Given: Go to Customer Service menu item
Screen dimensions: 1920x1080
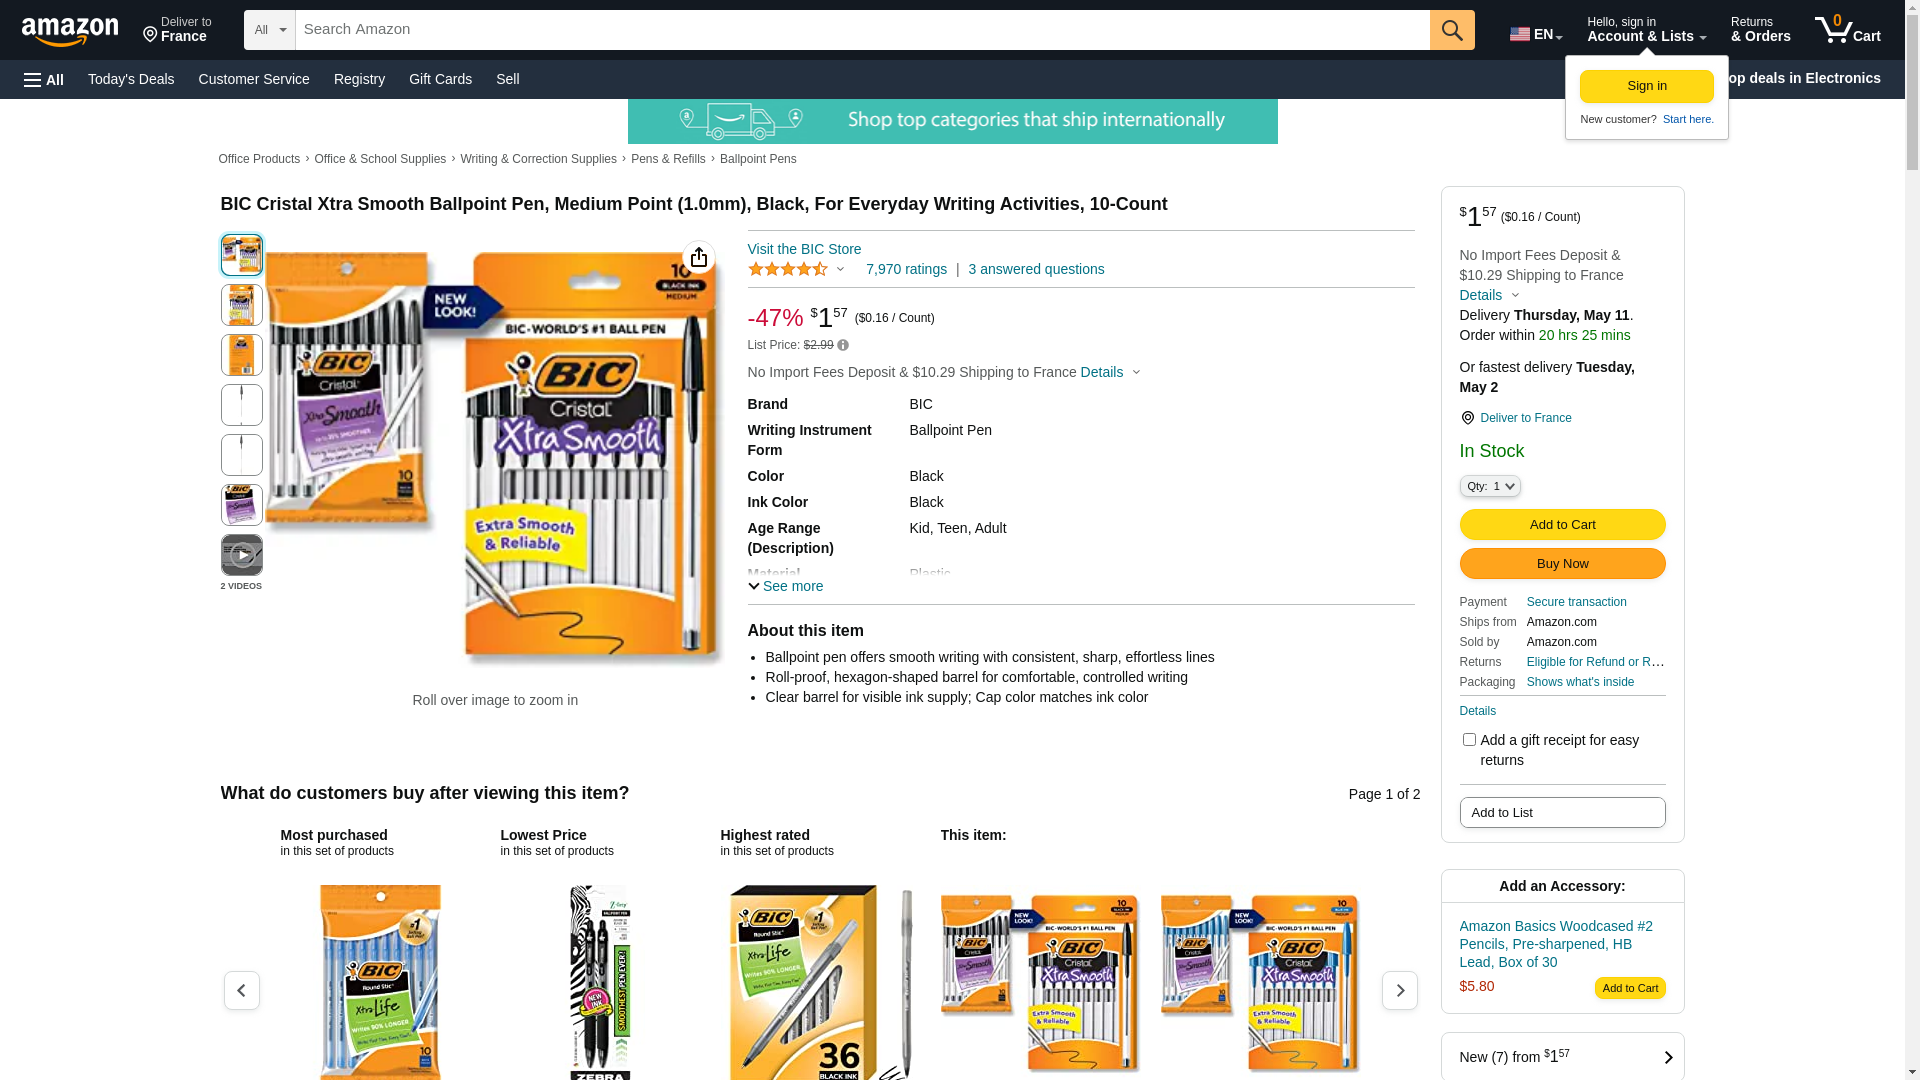Looking at the screenshot, I should [254, 79].
